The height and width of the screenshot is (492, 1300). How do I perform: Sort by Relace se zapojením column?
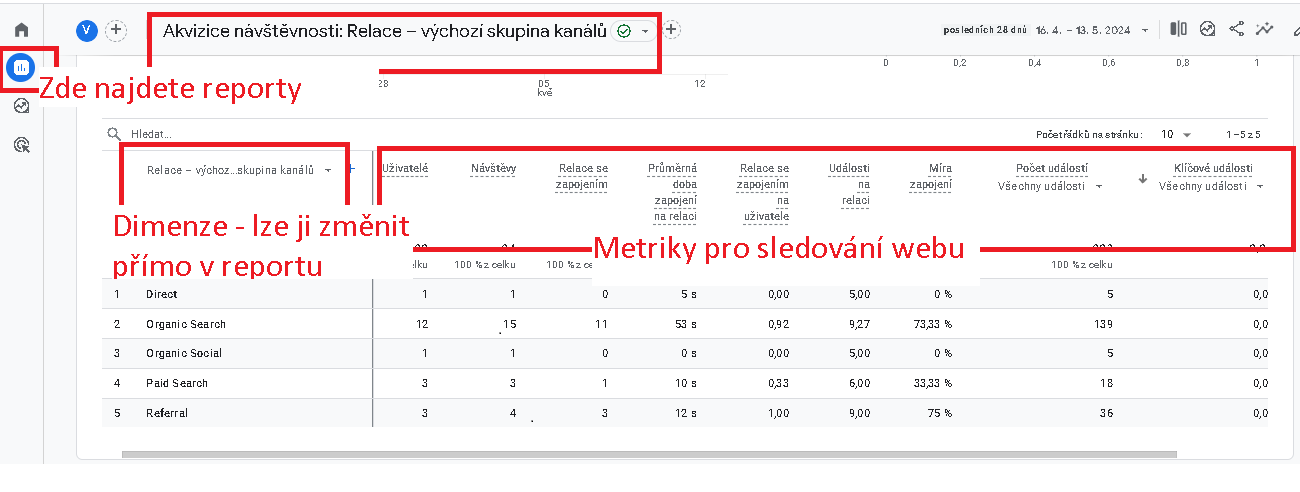[583, 176]
